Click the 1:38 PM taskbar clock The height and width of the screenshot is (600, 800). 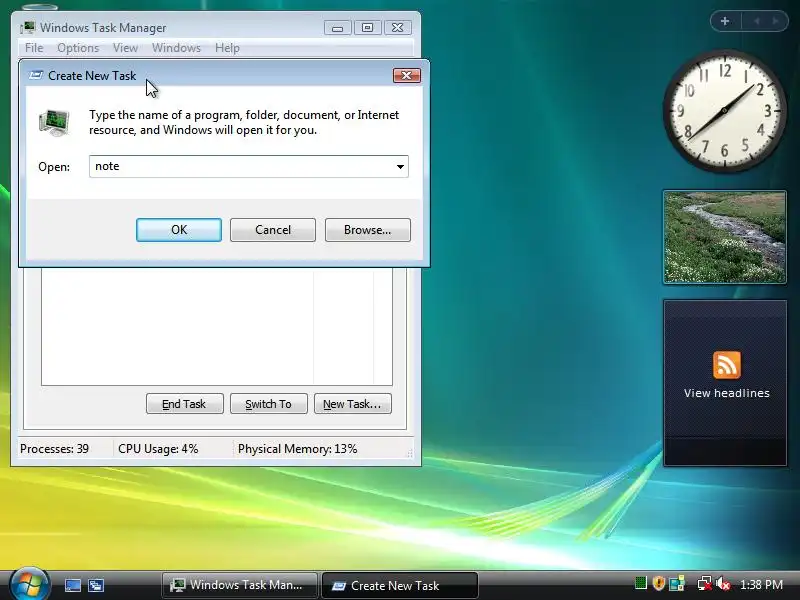click(x=761, y=585)
